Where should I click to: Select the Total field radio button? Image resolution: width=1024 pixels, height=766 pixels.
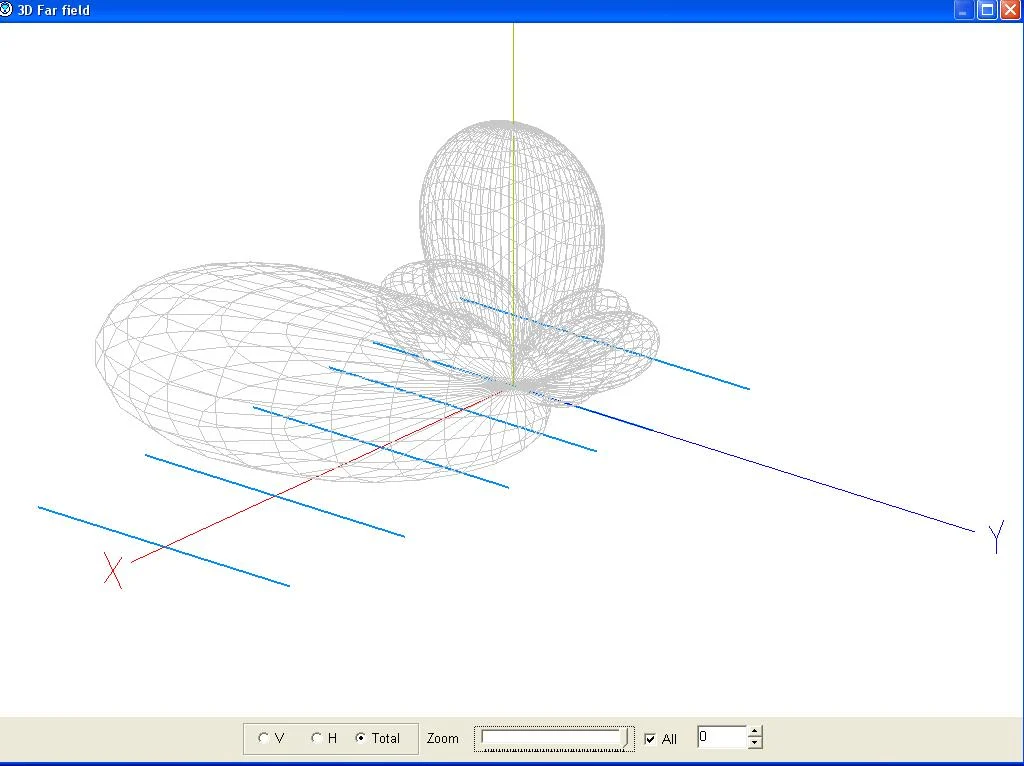[x=360, y=738]
